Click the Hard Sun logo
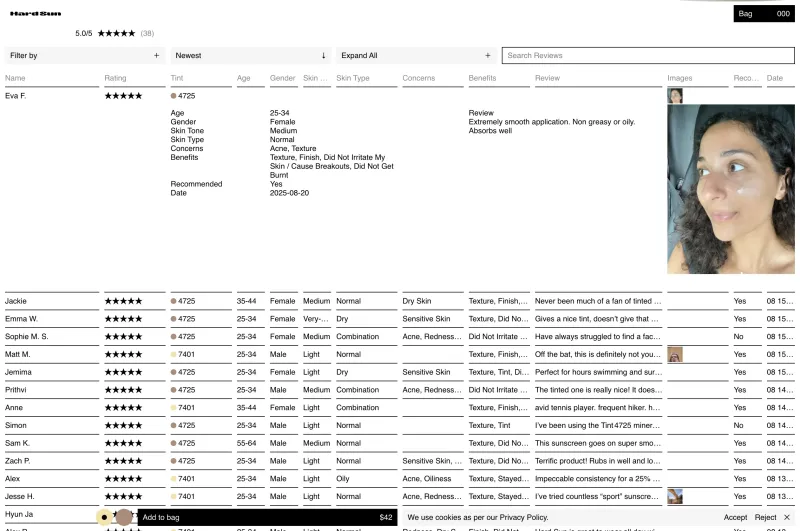Screen dimensions: 800x531 (x=36, y=14)
